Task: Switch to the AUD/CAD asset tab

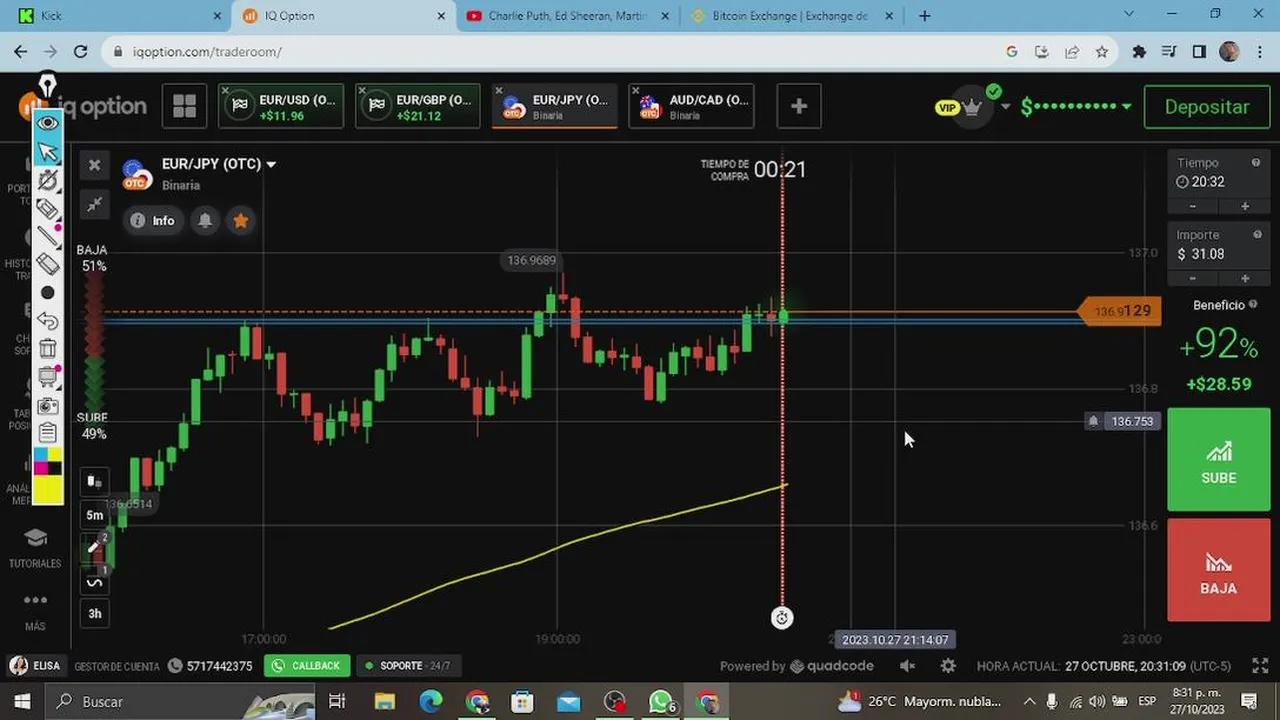Action: 691,107
